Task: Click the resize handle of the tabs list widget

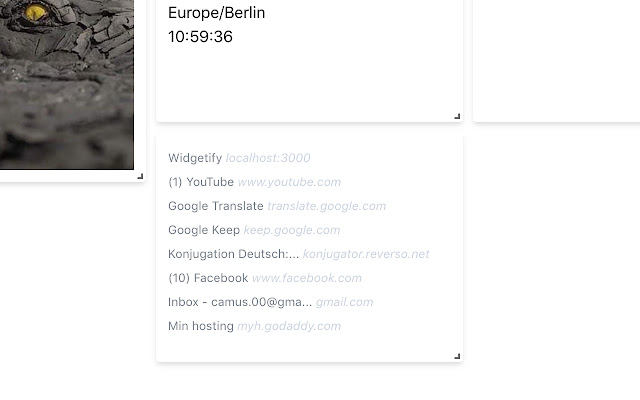Action: tap(457, 356)
